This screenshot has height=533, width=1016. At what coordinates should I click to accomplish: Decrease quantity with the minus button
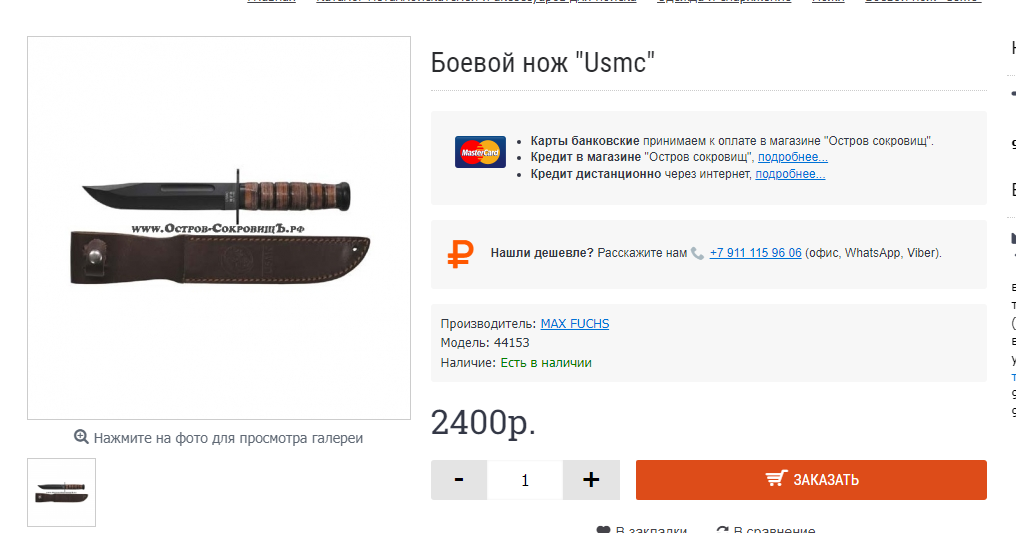[459, 480]
